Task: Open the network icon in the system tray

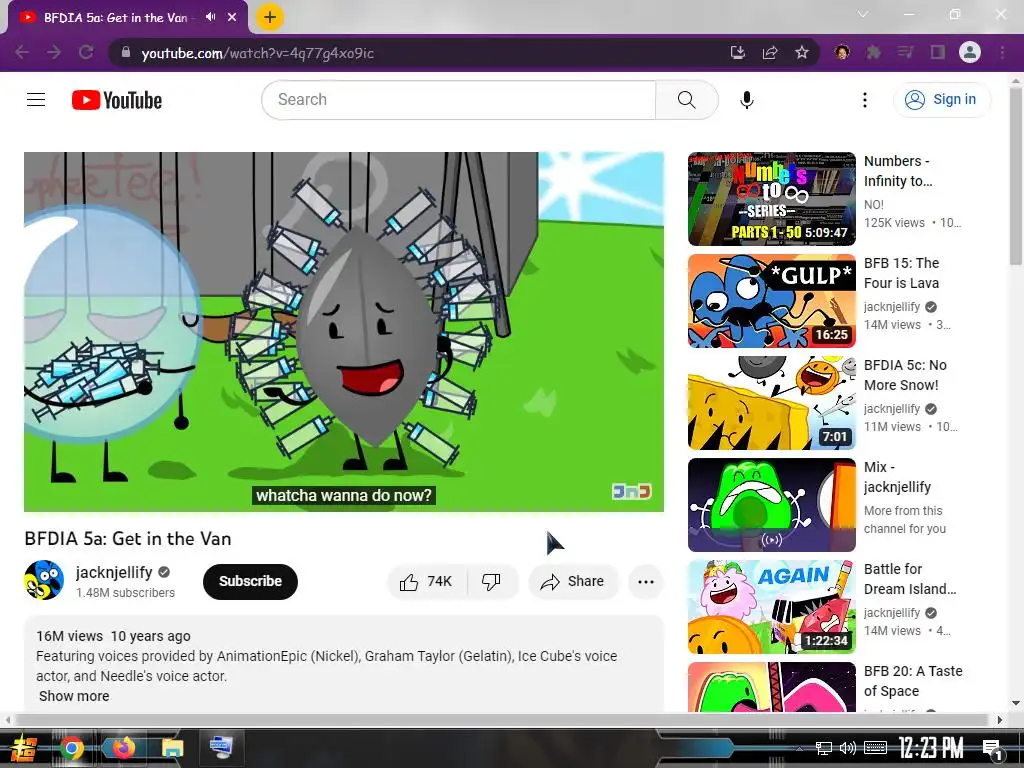Action: 824,748
